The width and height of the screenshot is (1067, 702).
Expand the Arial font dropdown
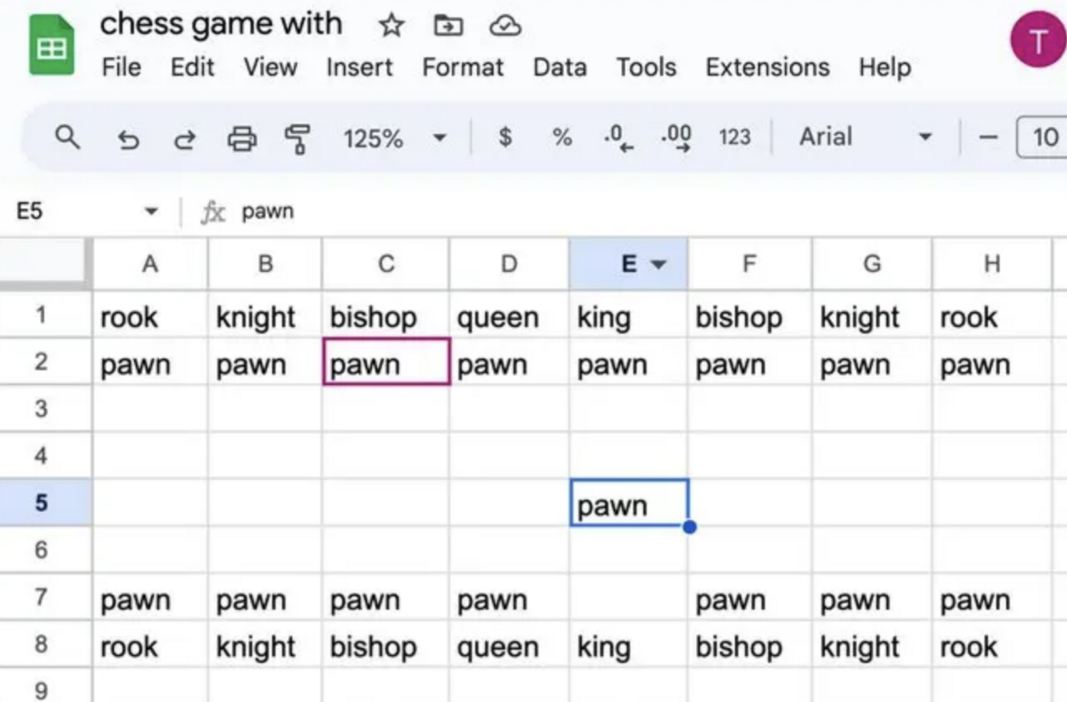pos(924,138)
